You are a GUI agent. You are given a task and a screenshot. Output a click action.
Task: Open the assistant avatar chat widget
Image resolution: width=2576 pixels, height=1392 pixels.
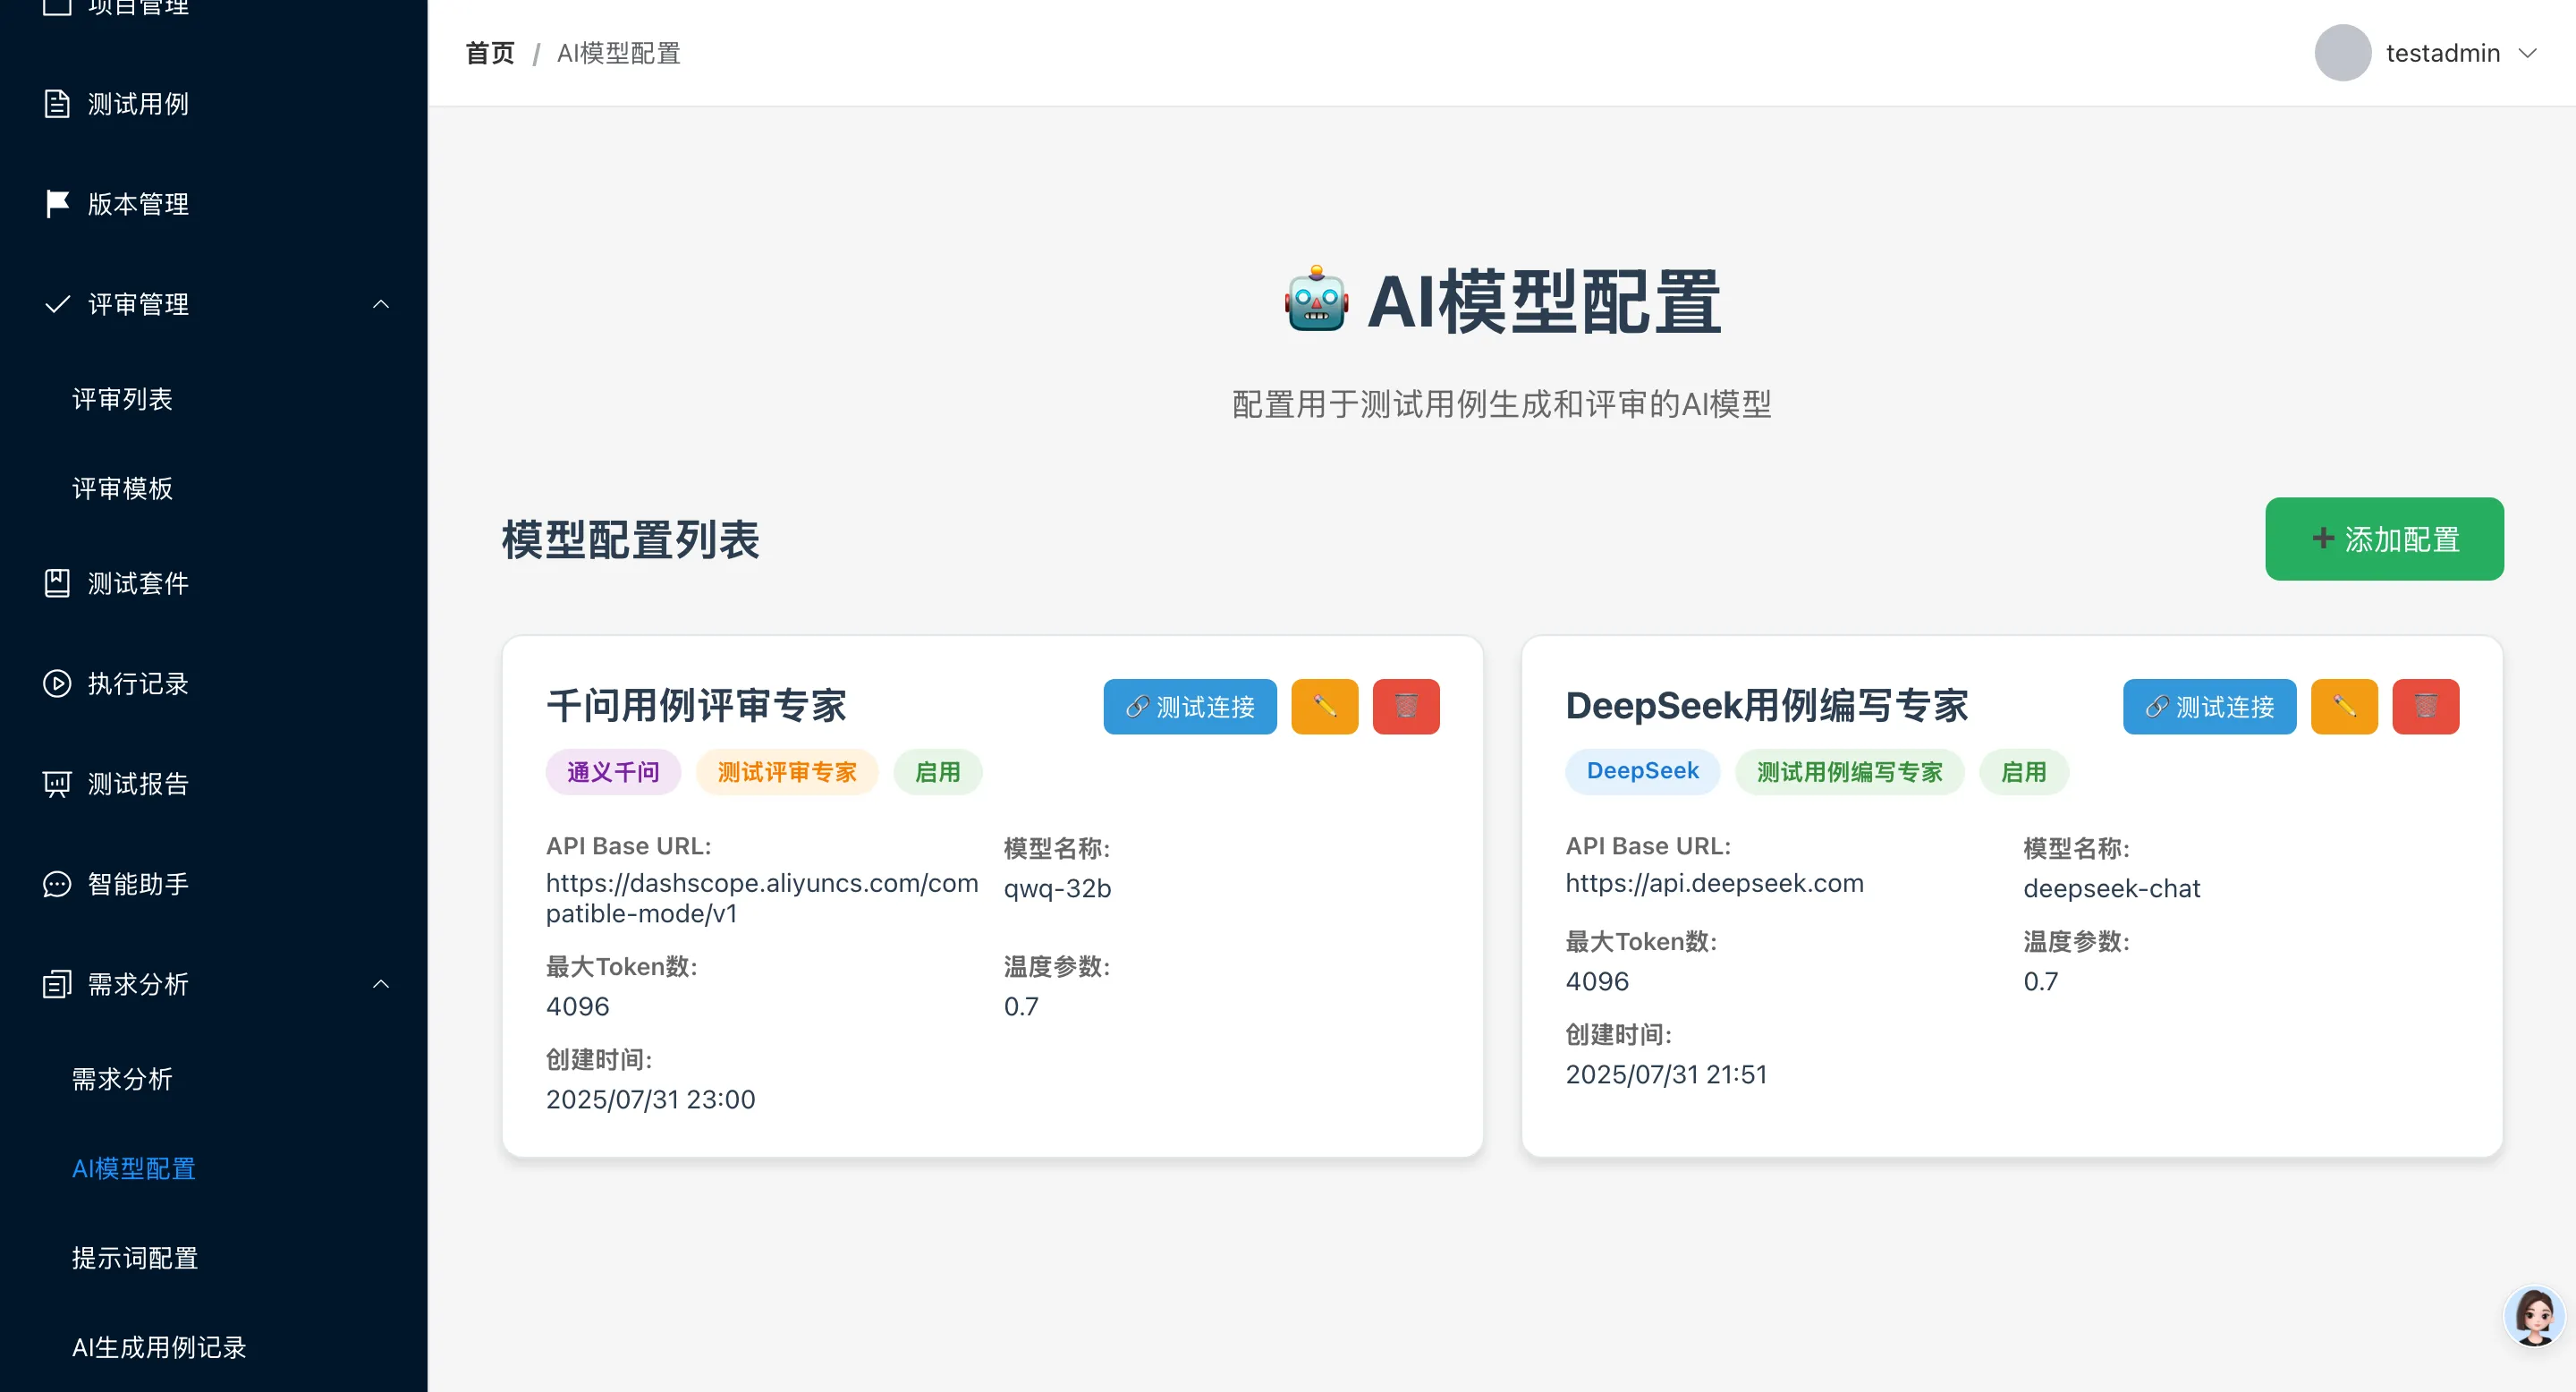[2533, 1316]
